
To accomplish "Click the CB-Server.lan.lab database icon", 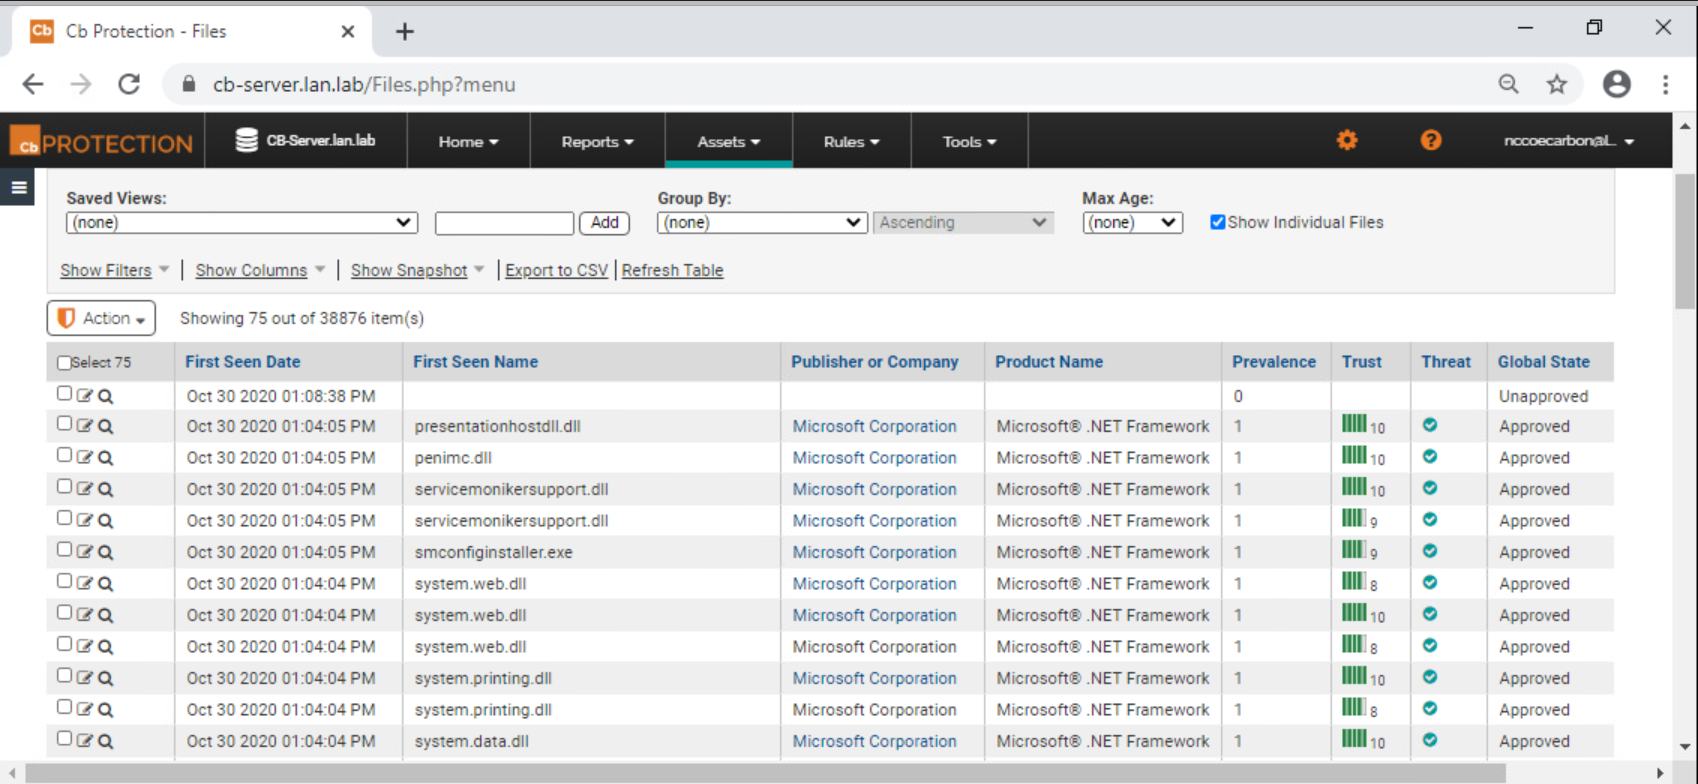I will click(x=246, y=140).
